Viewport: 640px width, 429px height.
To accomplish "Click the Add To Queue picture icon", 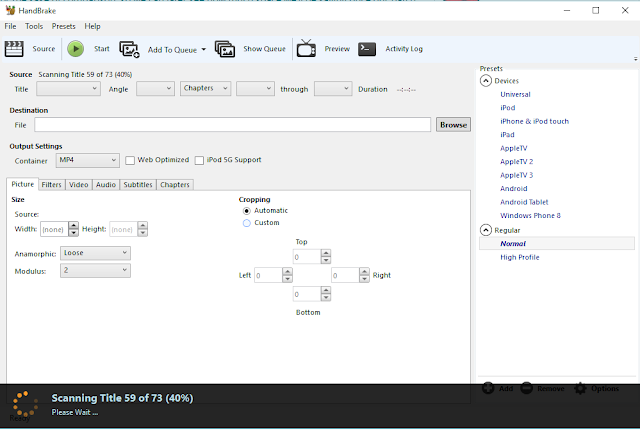I will click(129, 49).
